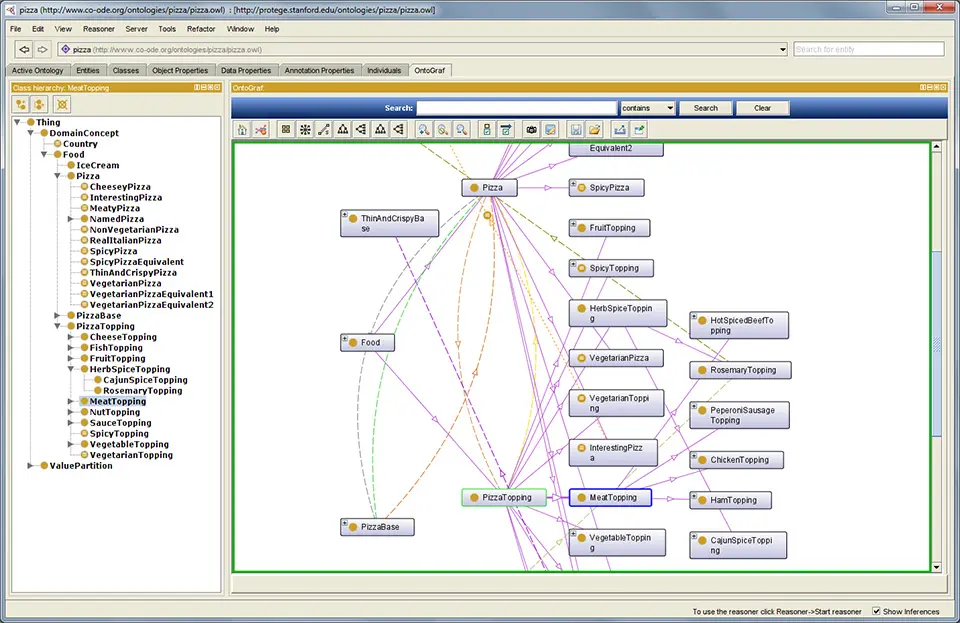Click the camera snapshot icon in OntoGraf toolbar

point(531,129)
